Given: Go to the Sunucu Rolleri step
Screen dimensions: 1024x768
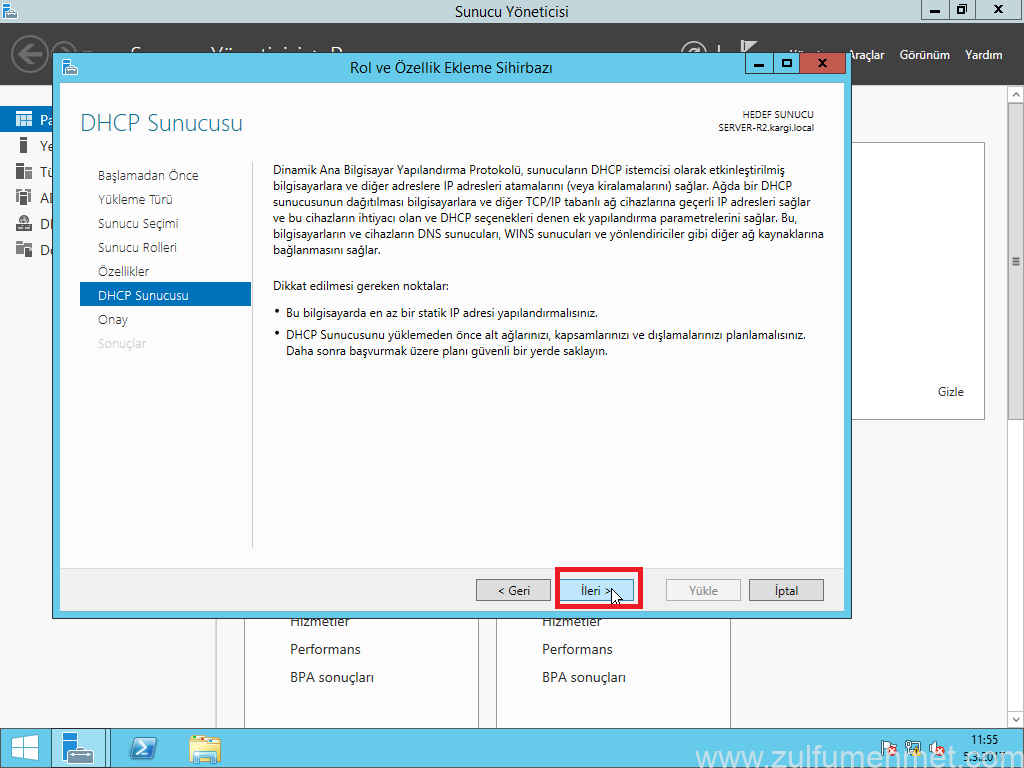Looking at the screenshot, I should tap(137, 247).
